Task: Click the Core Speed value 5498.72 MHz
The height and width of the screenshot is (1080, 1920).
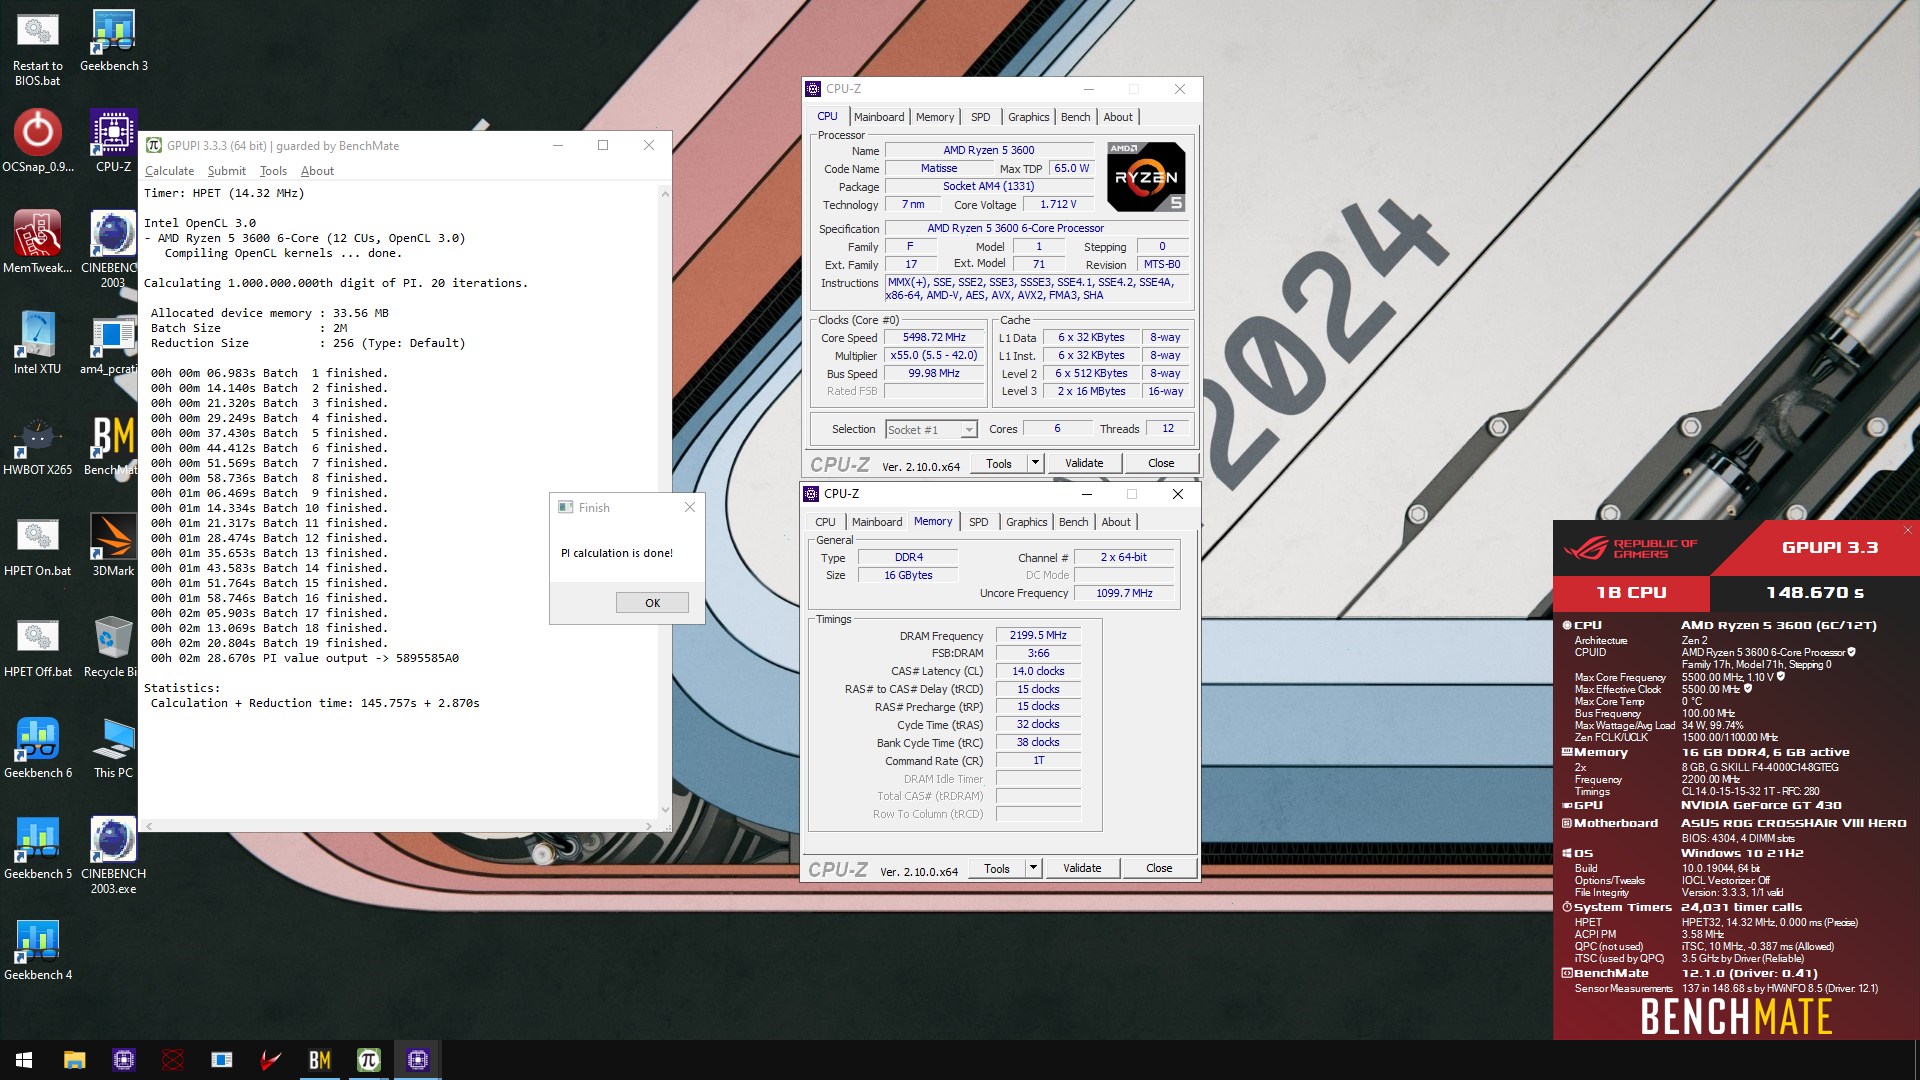Action: pos(934,338)
